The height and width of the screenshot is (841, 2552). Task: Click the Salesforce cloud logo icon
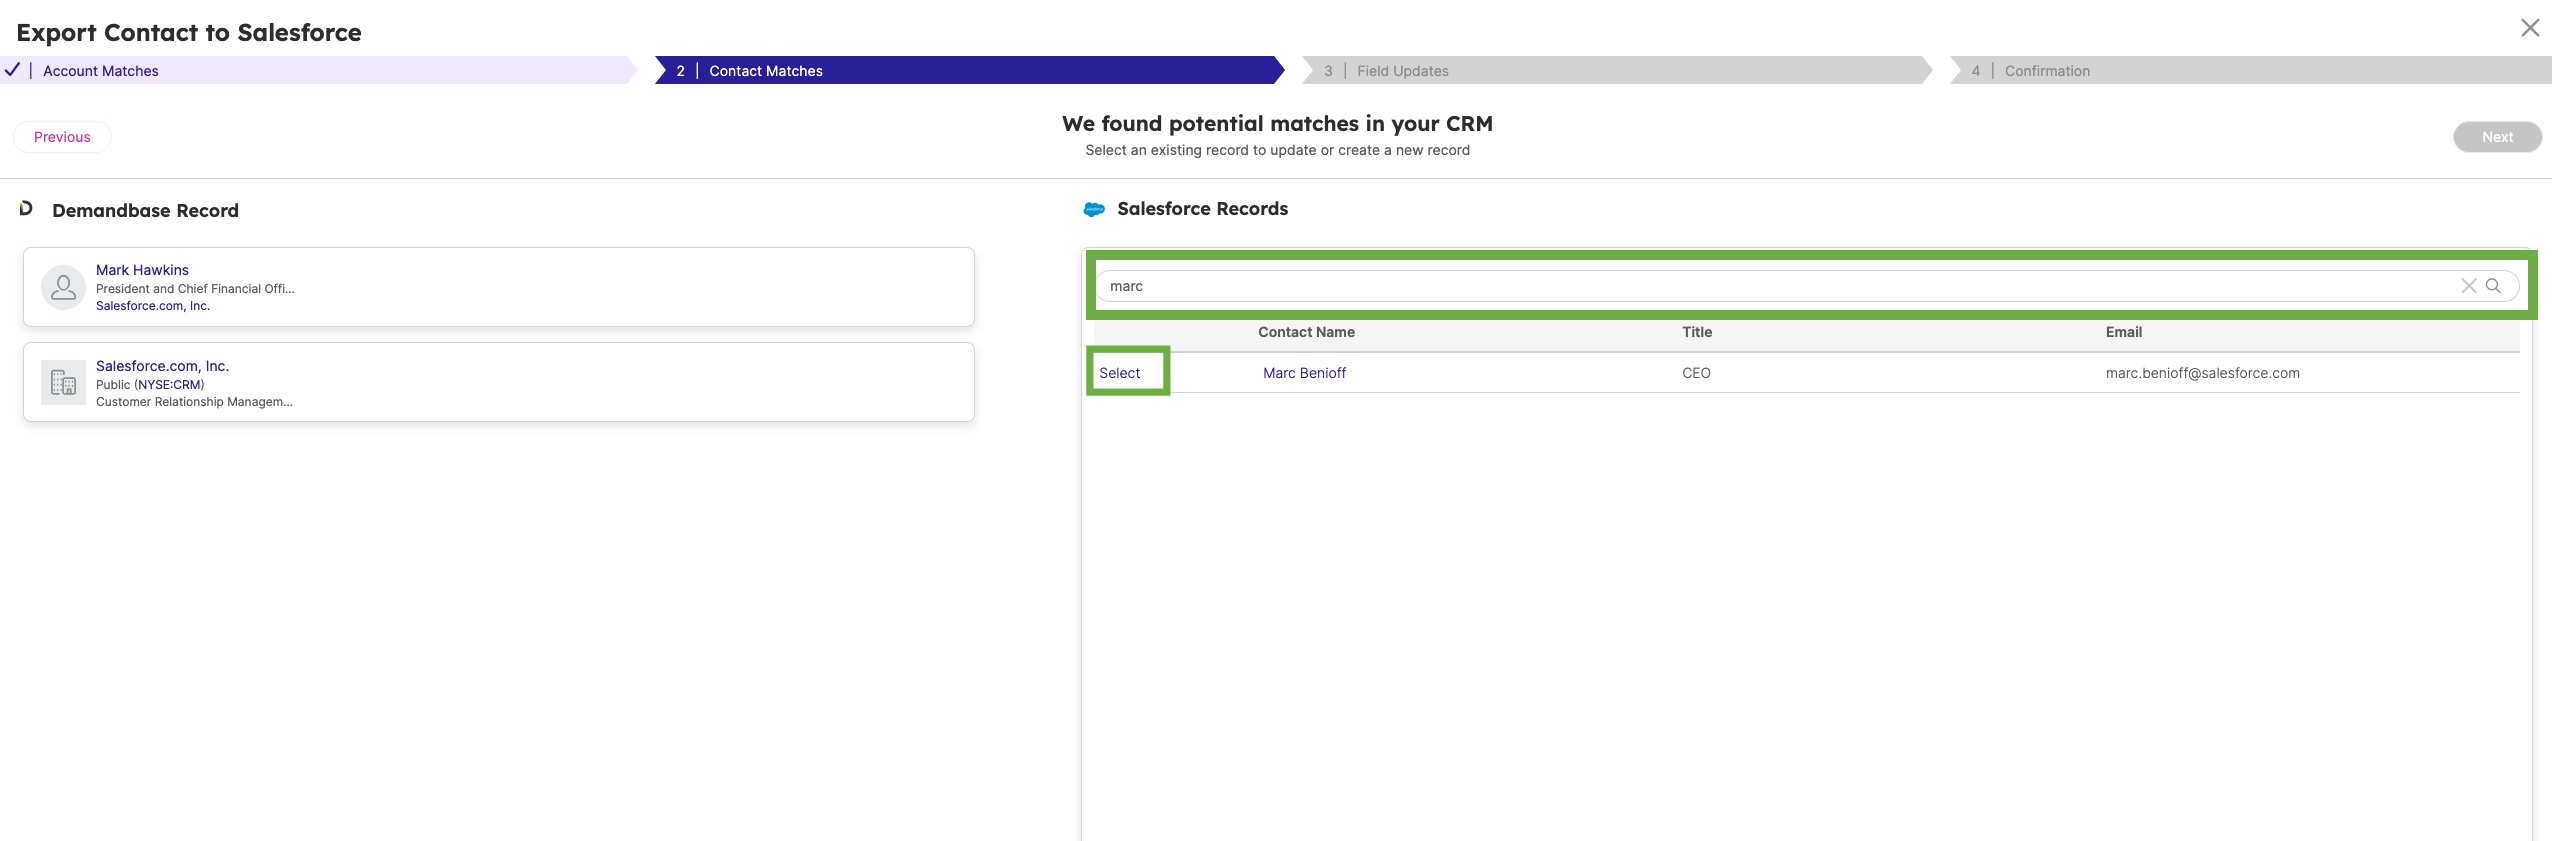[x=1094, y=209]
